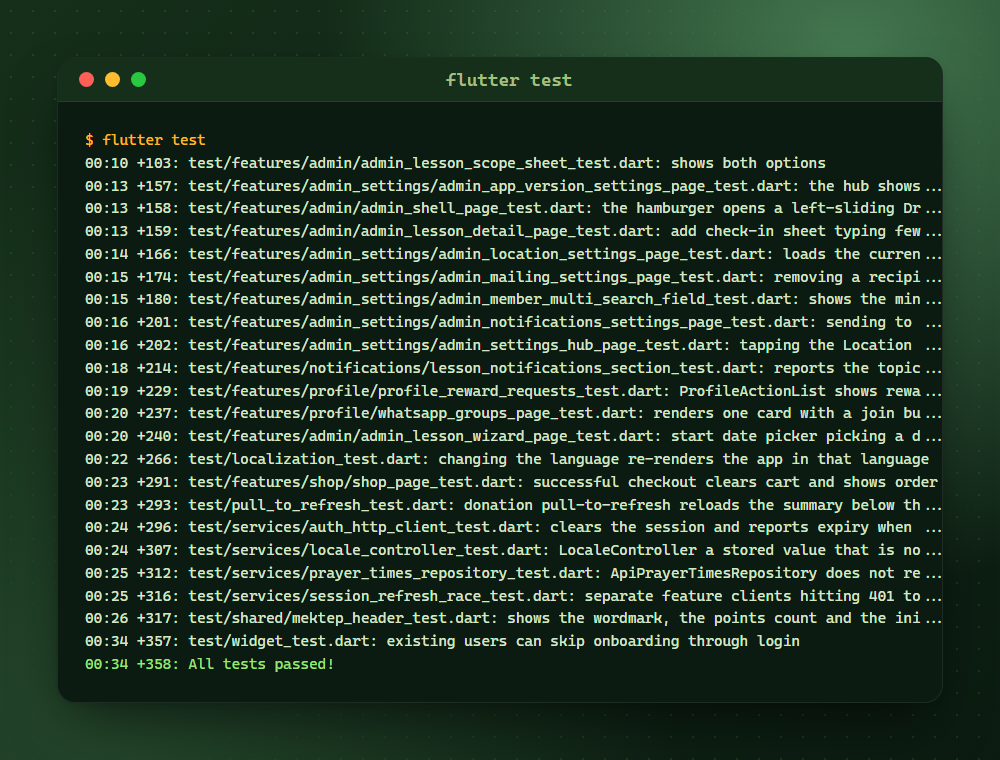Select the pull_to_refresh_test.dart line

pos(513,506)
